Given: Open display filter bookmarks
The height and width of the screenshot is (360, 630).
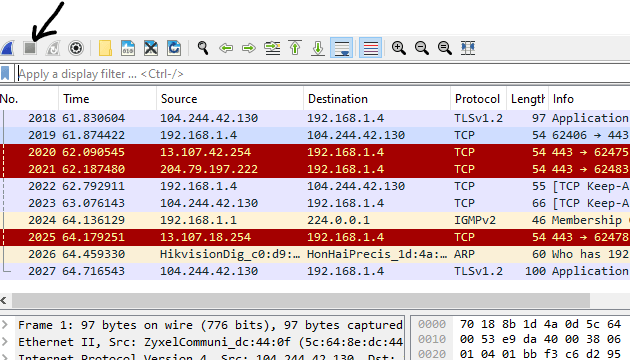Looking at the screenshot, I should [5, 74].
